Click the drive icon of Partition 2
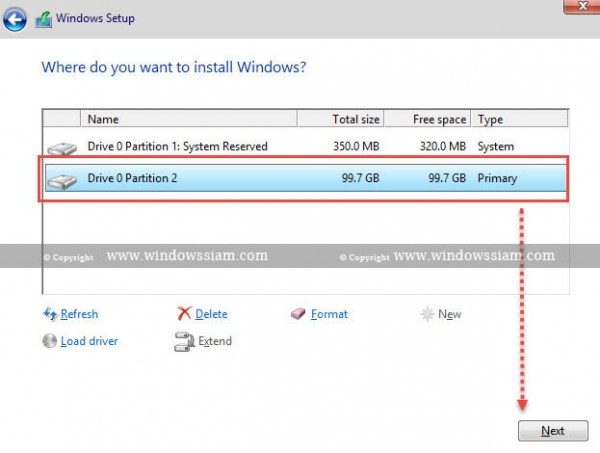The width and height of the screenshot is (600, 453). point(62,181)
